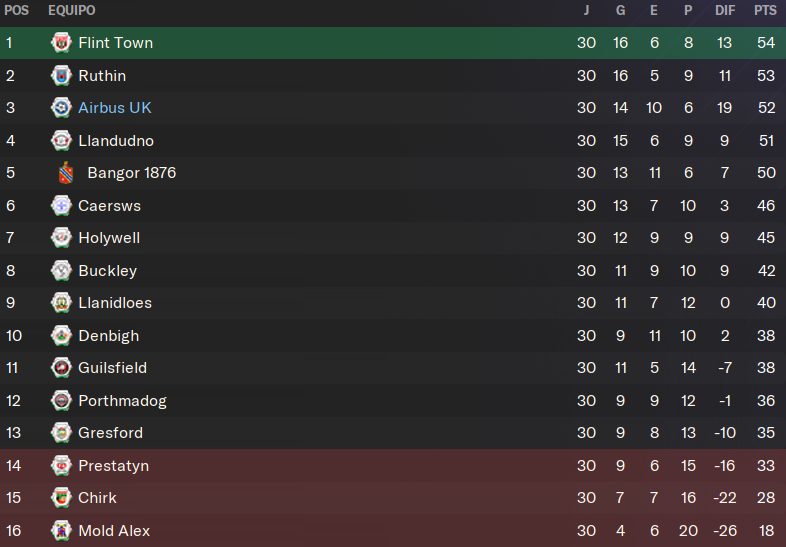Sort by the POS column header

pyautogui.click(x=17, y=11)
